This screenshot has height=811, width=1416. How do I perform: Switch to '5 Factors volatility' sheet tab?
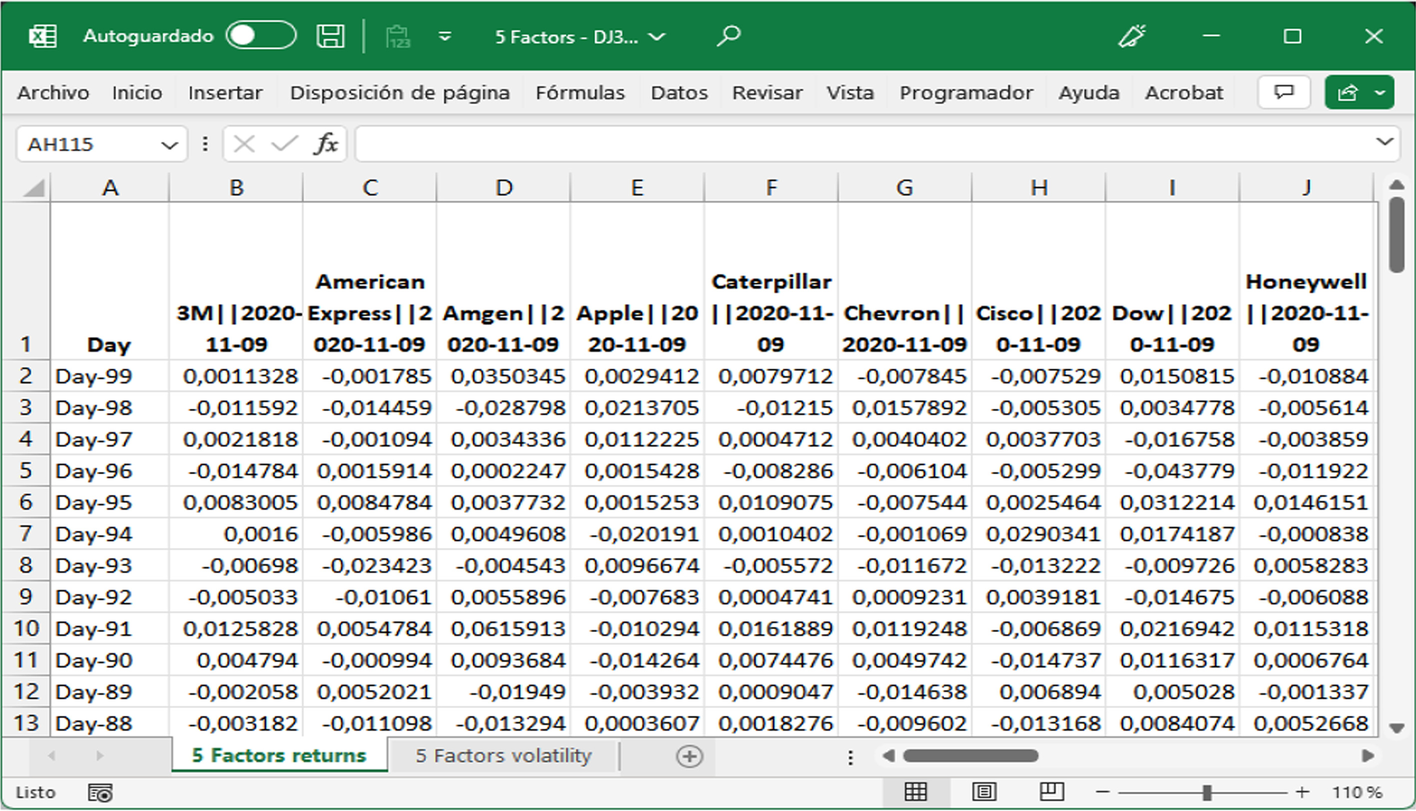(503, 756)
